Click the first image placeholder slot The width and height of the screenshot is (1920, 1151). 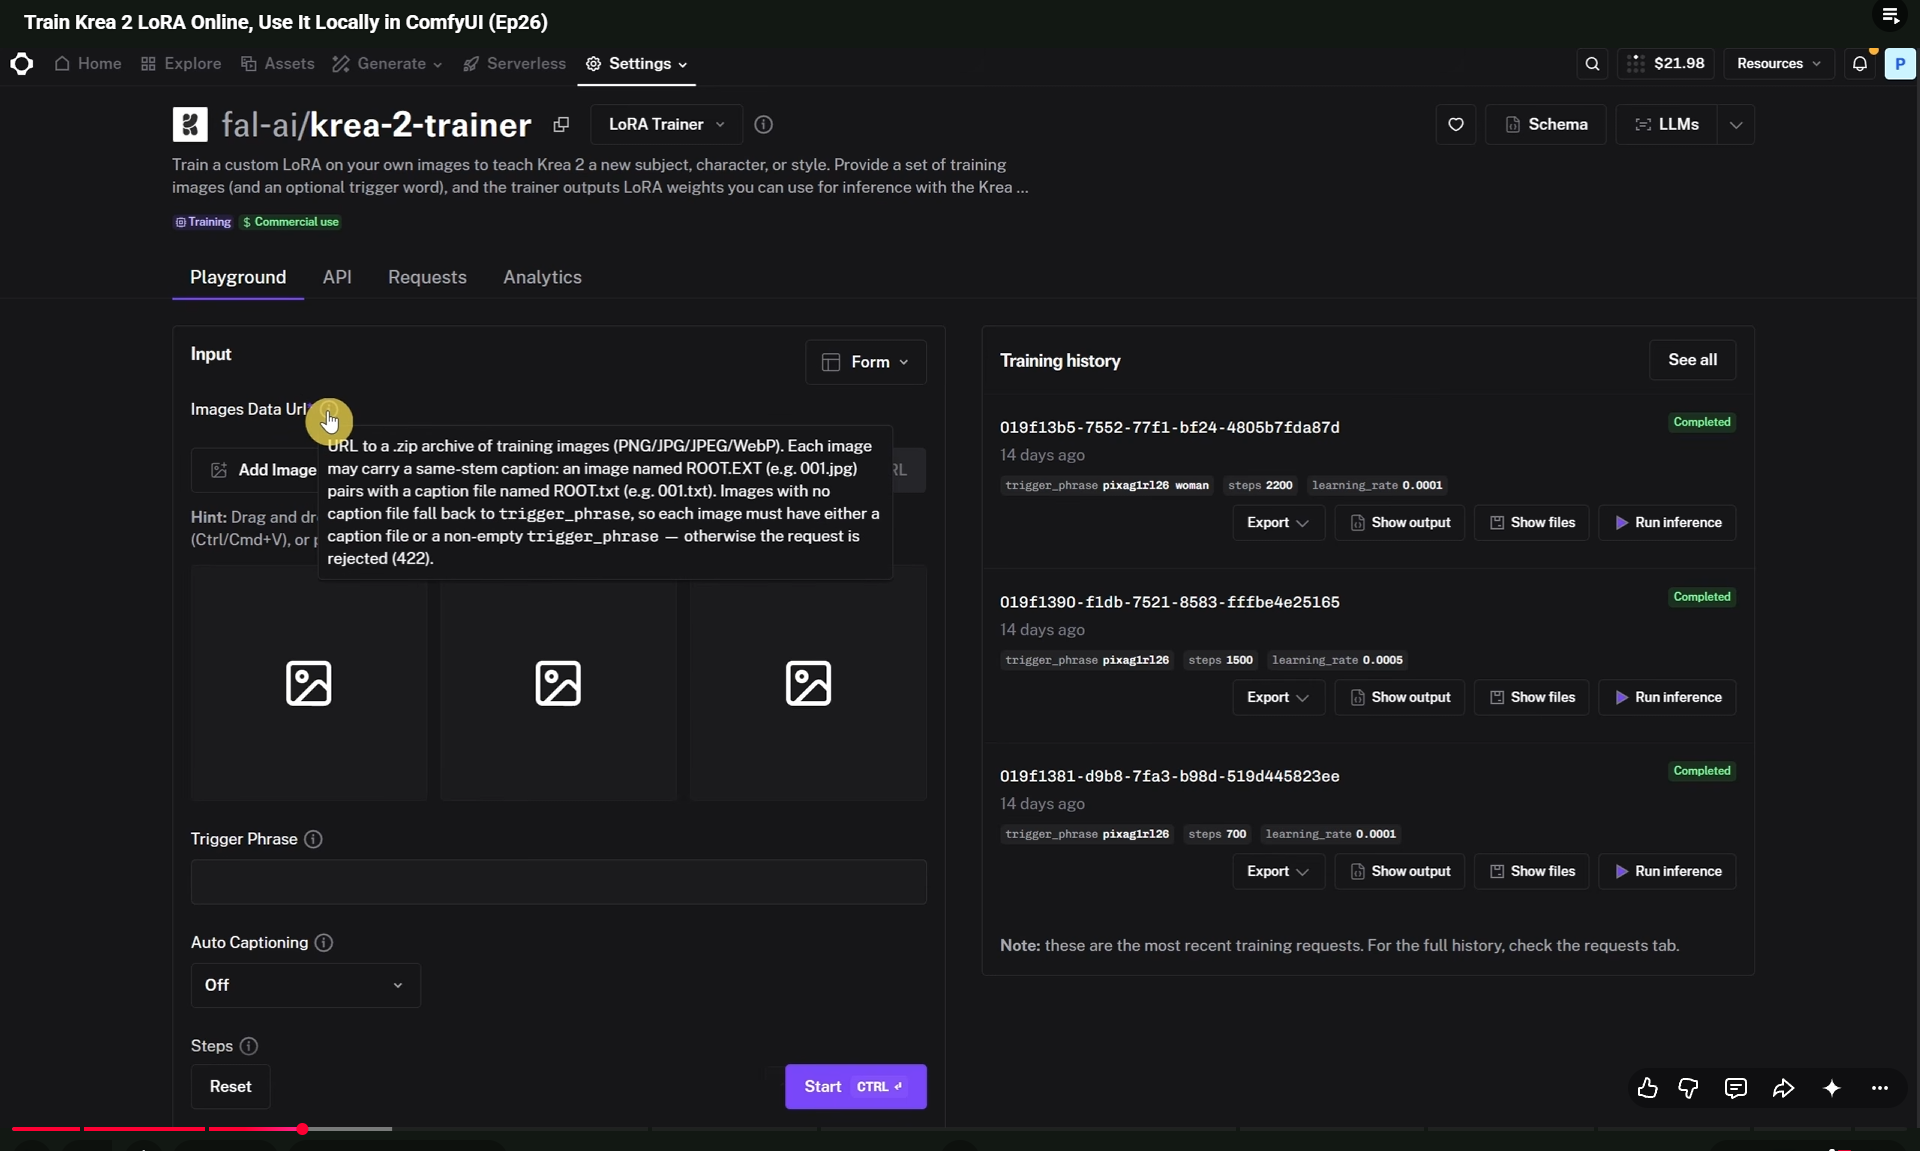(x=309, y=683)
